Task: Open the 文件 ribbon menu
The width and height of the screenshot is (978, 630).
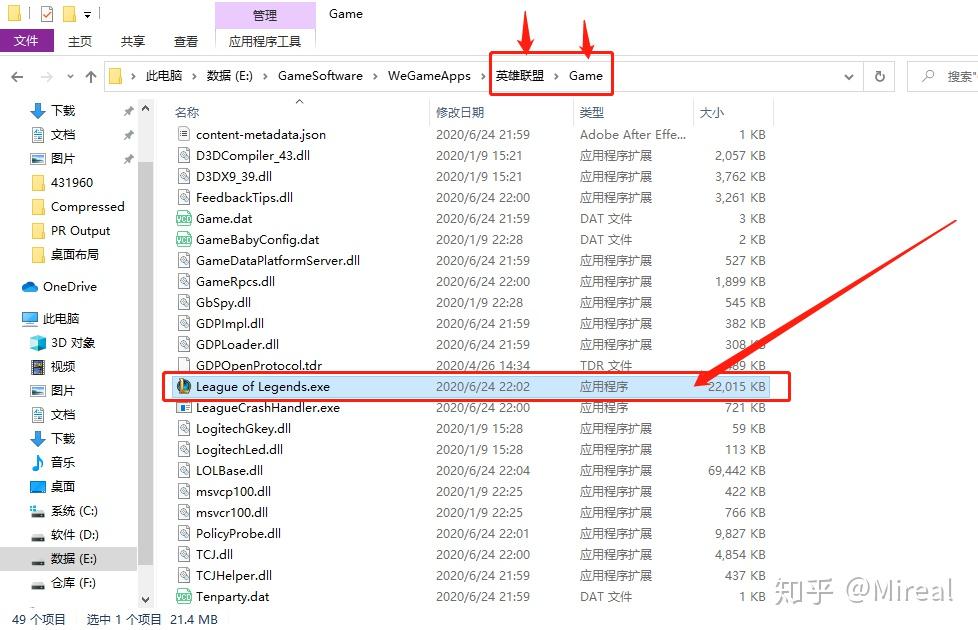Action: [26, 41]
